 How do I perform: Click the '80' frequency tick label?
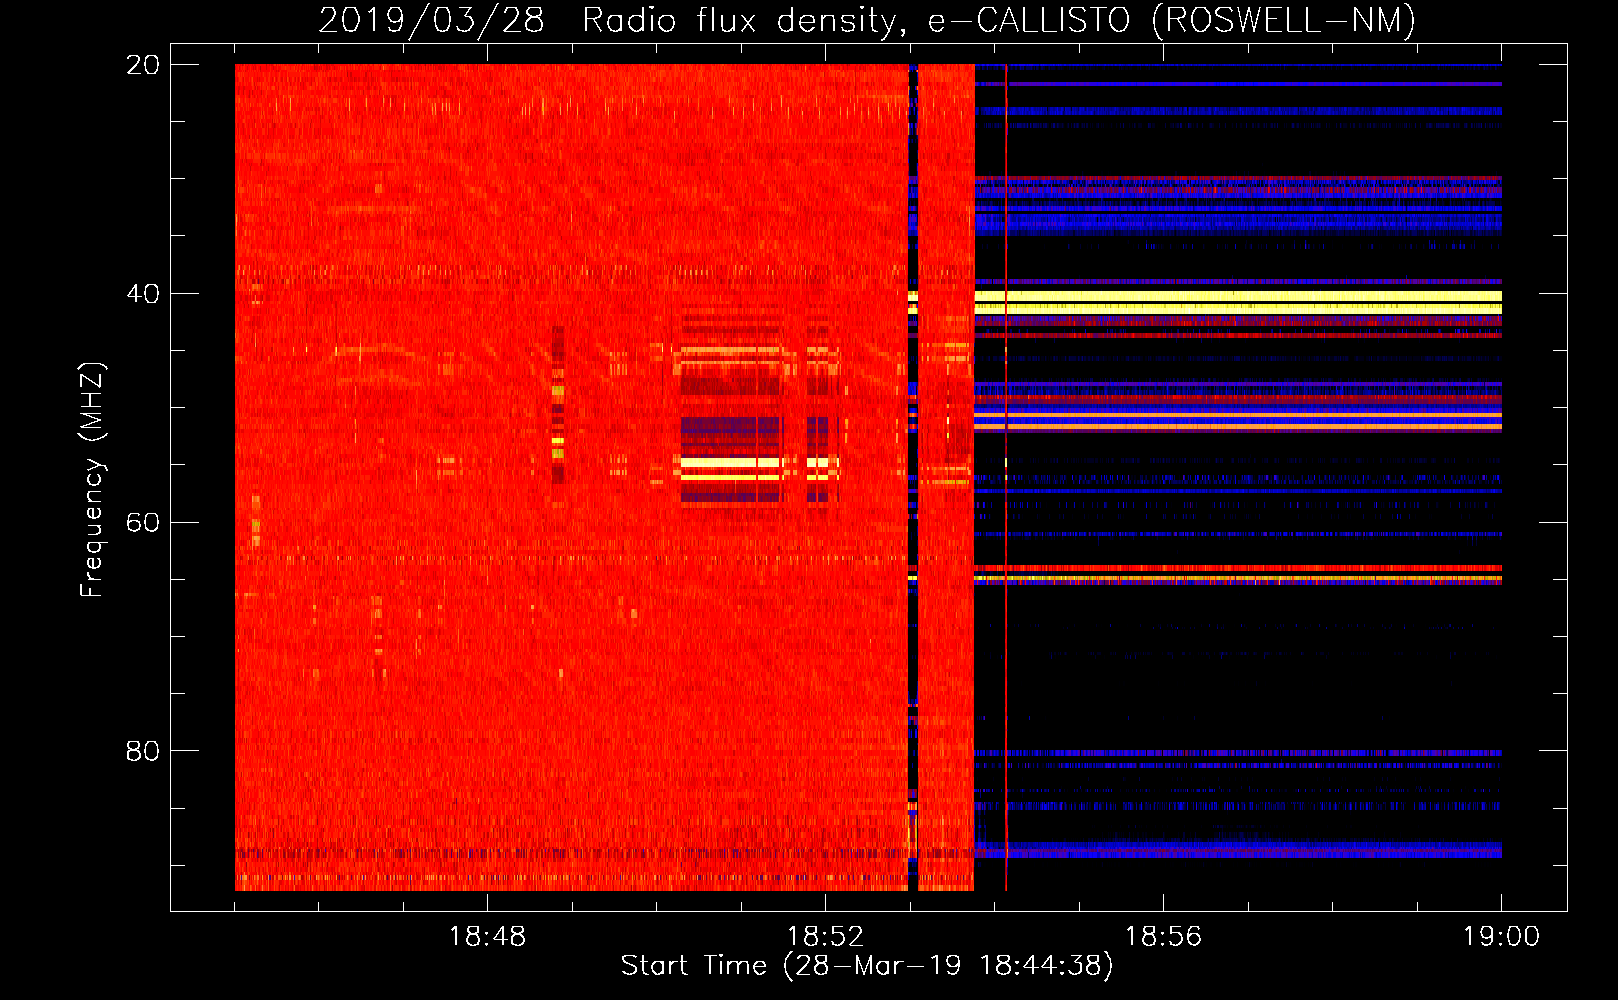point(142,751)
